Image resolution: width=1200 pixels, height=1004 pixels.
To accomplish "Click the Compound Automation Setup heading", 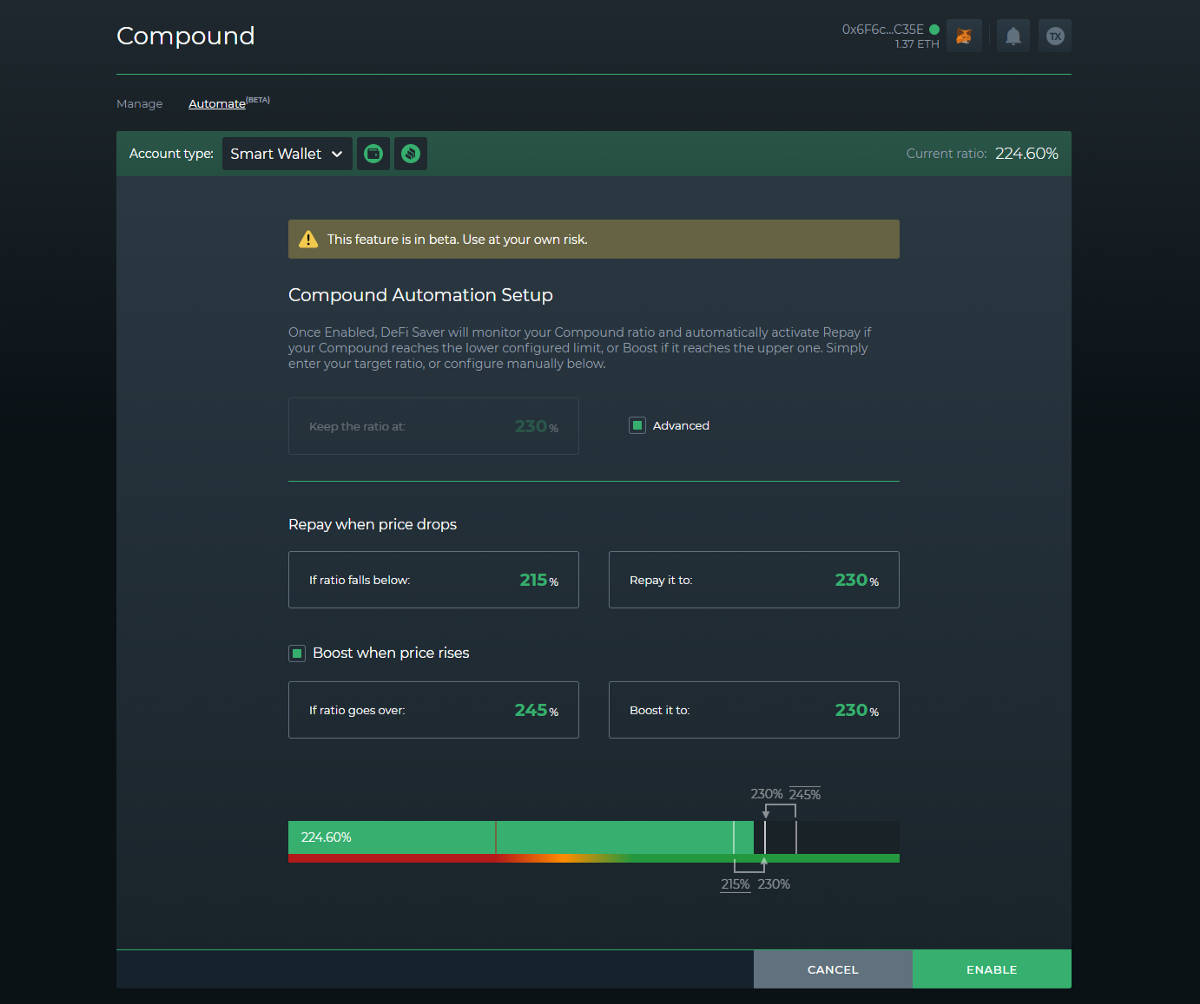I will (x=420, y=295).
